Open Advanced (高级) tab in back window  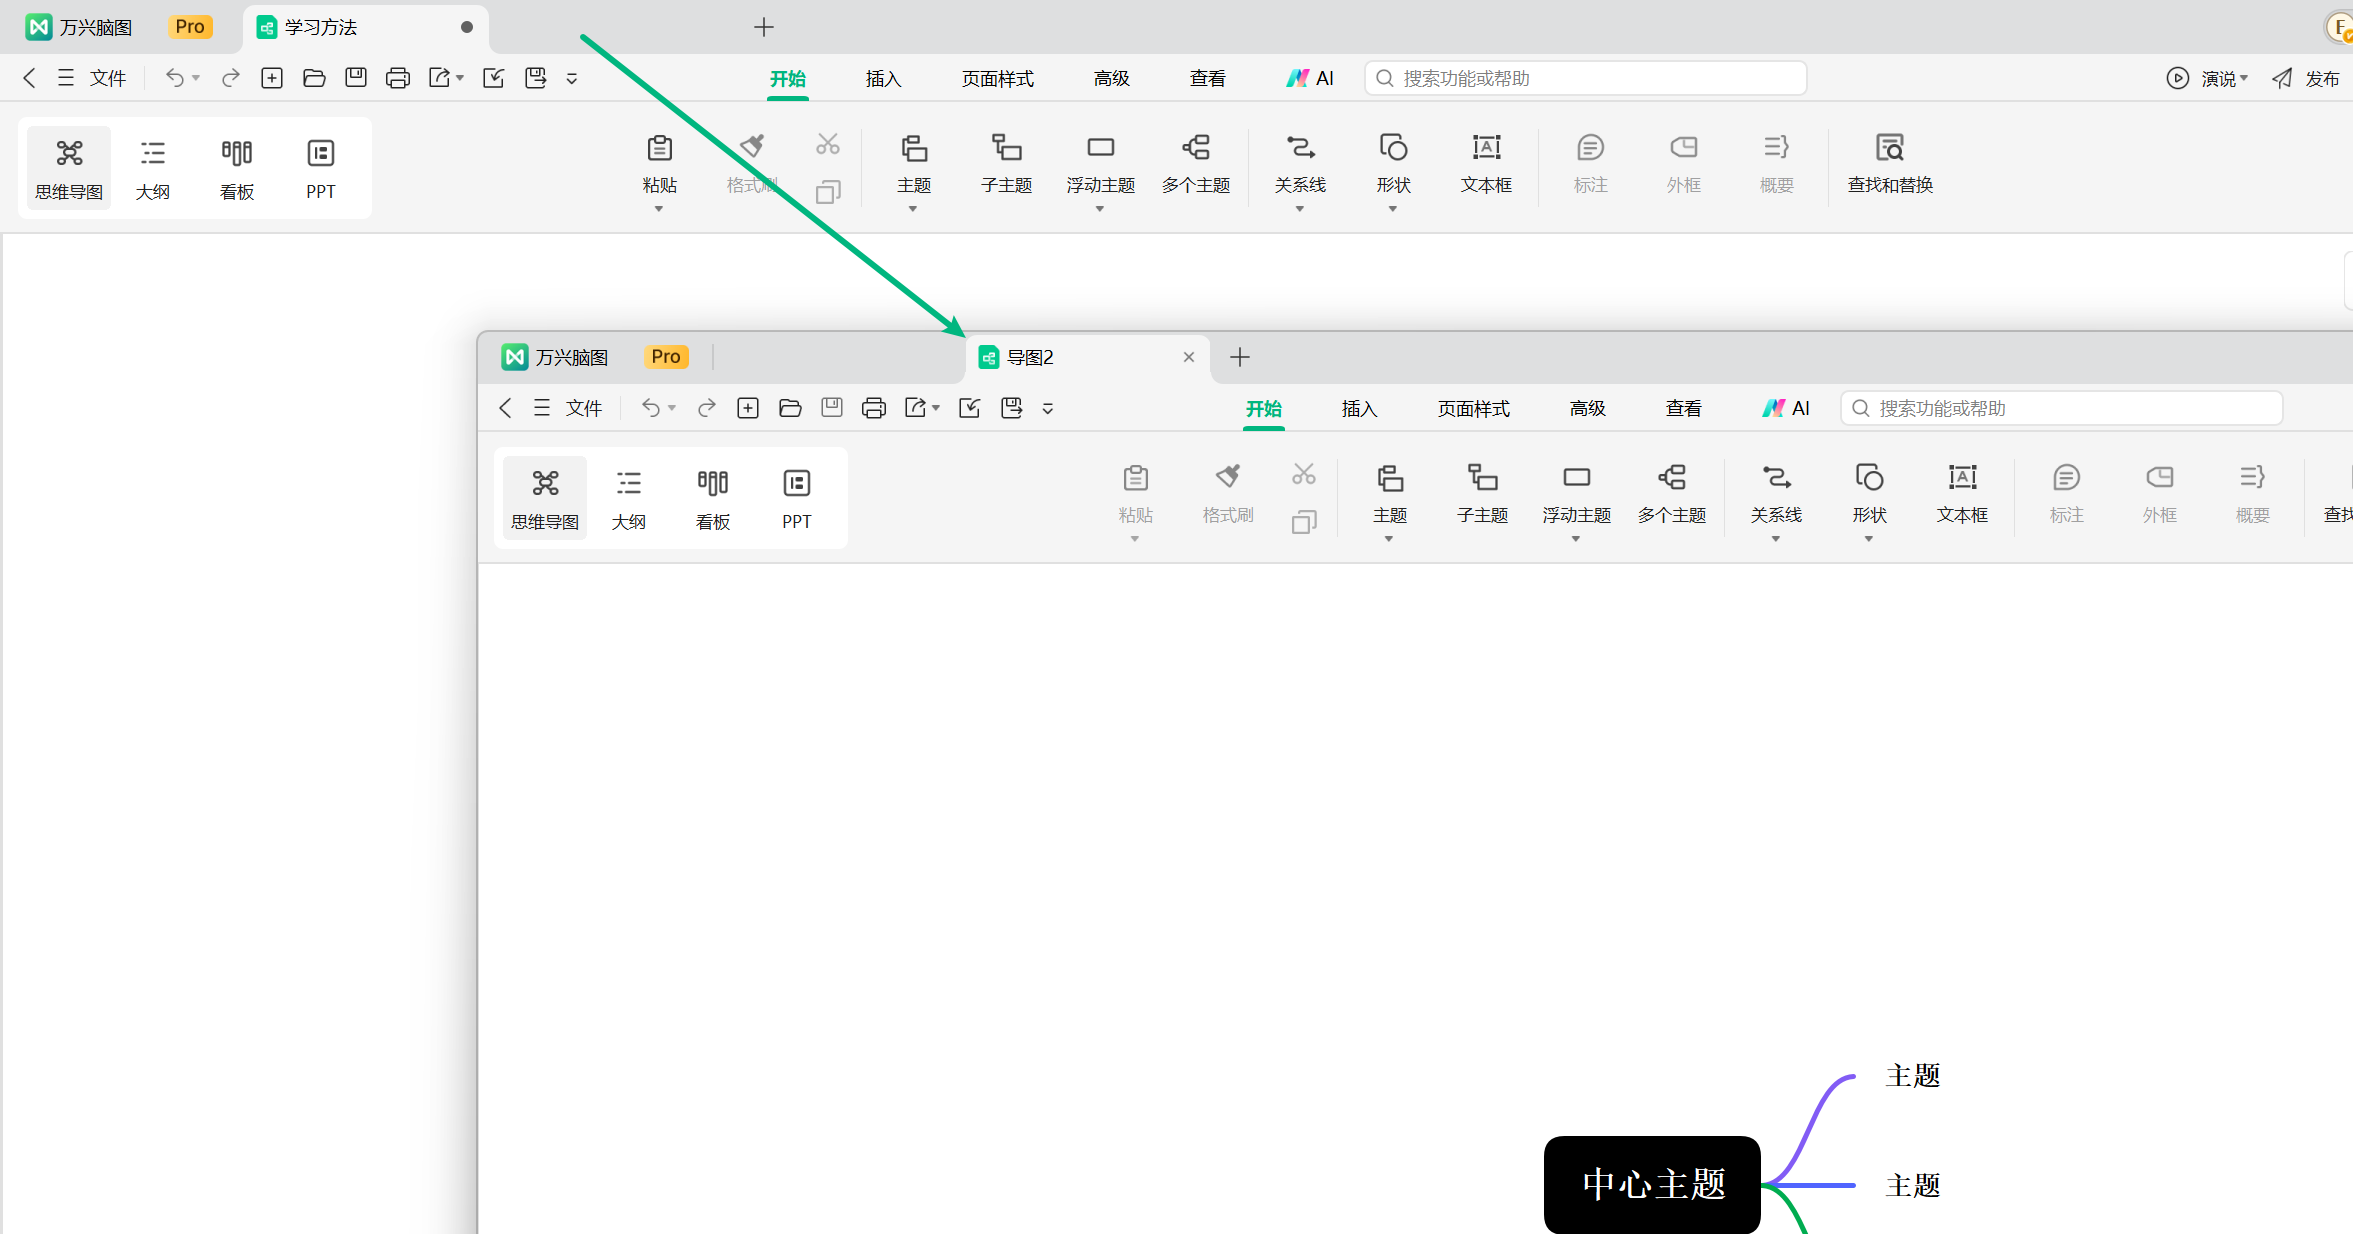click(1111, 78)
